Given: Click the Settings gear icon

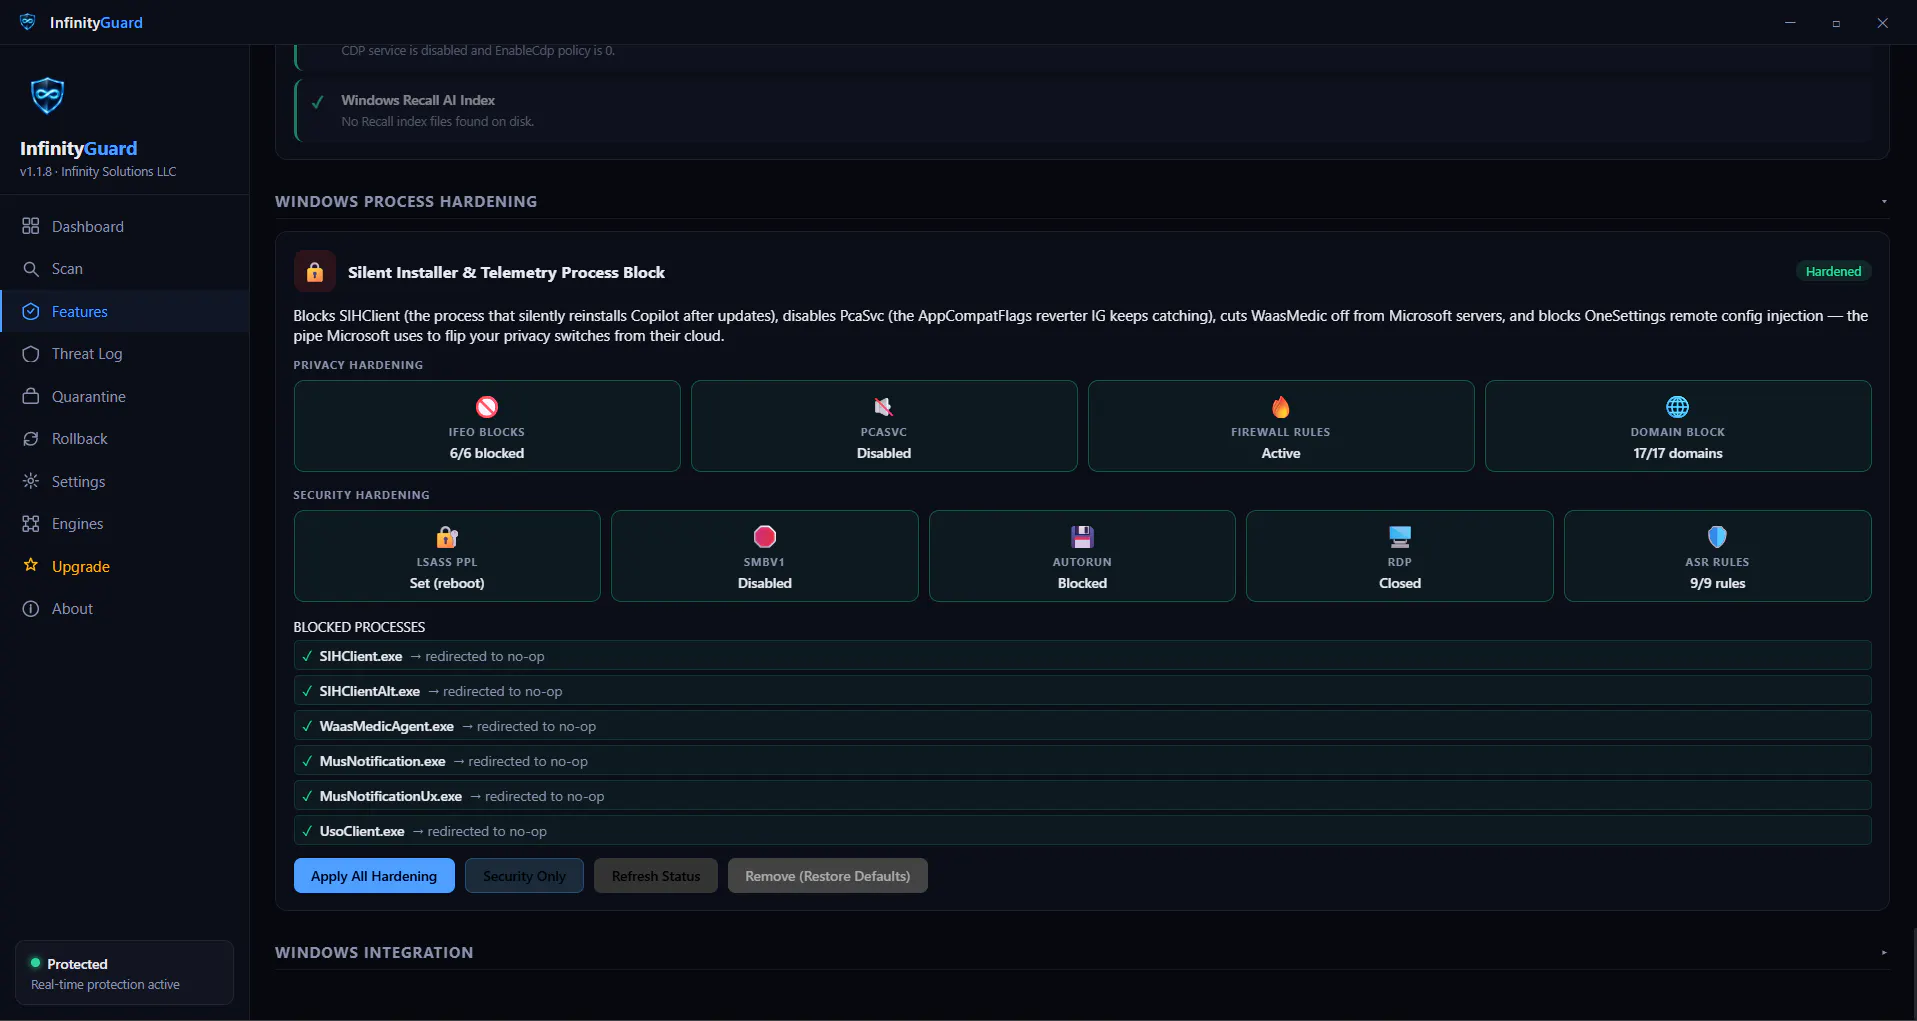Looking at the screenshot, I should pyautogui.click(x=31, y=481).
